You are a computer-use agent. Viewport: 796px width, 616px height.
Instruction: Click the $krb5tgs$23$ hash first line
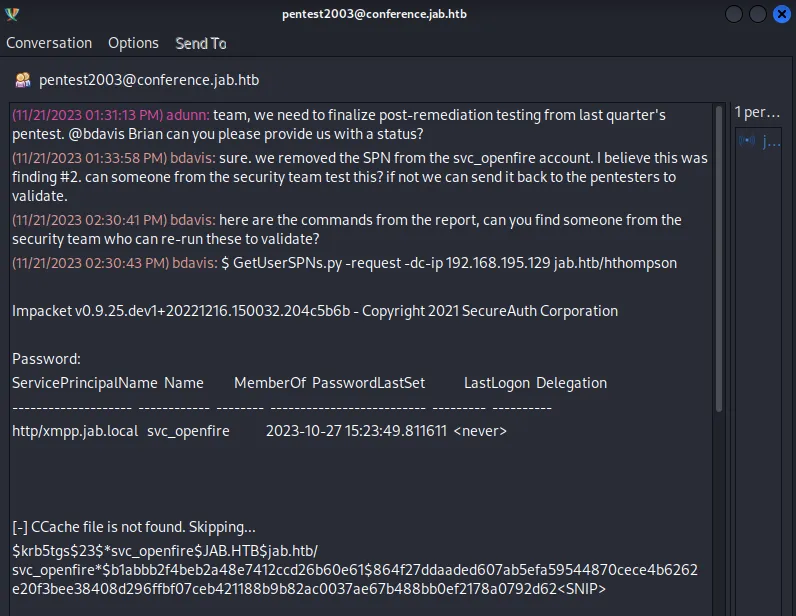click(x=165, y=551)
